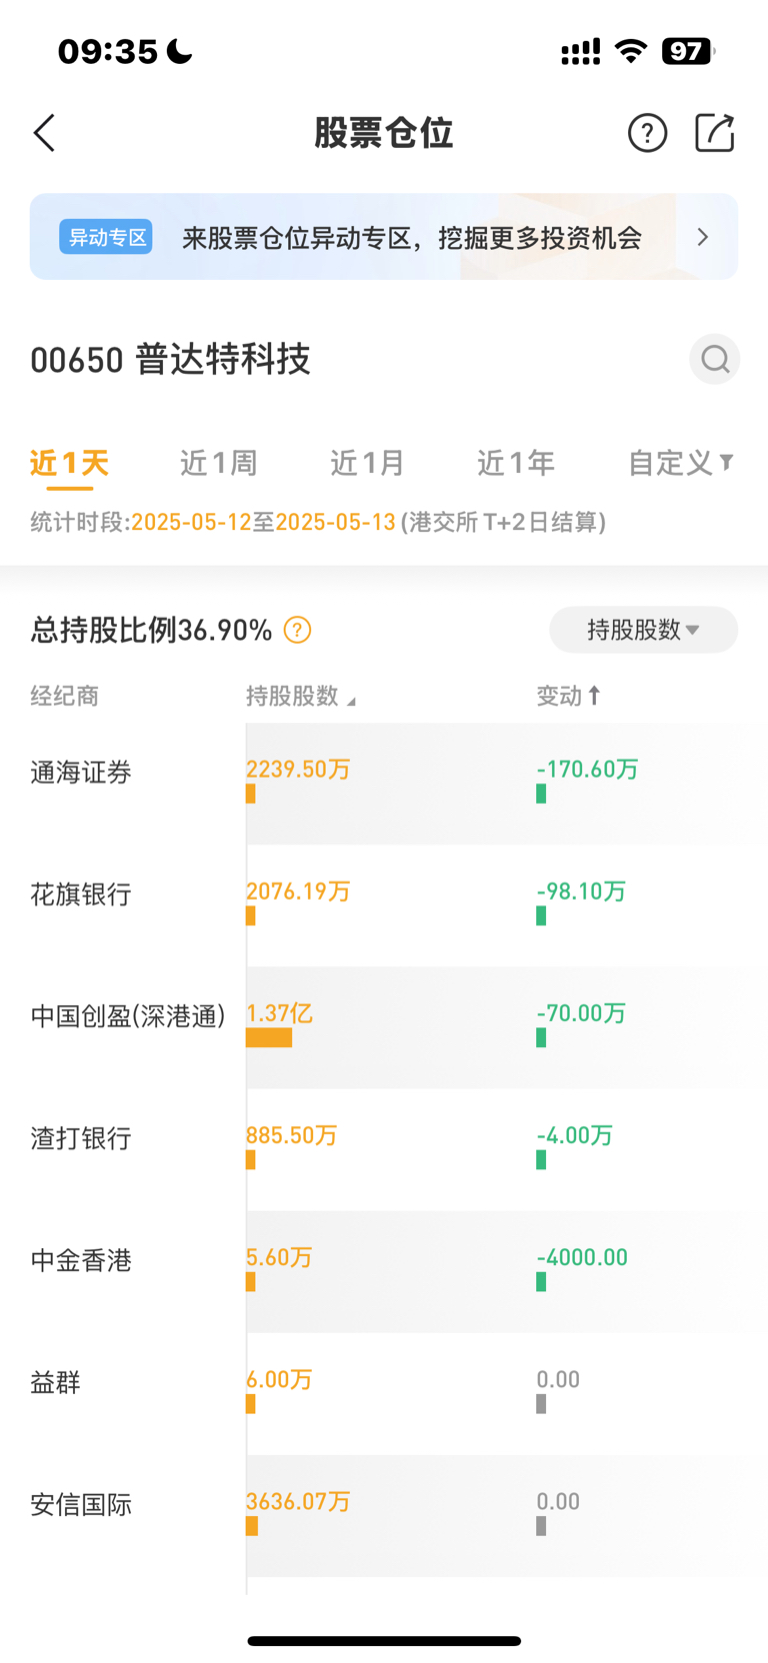Select the 近1天 tab
Viewport: 768px width, 1663px height.
69,463
